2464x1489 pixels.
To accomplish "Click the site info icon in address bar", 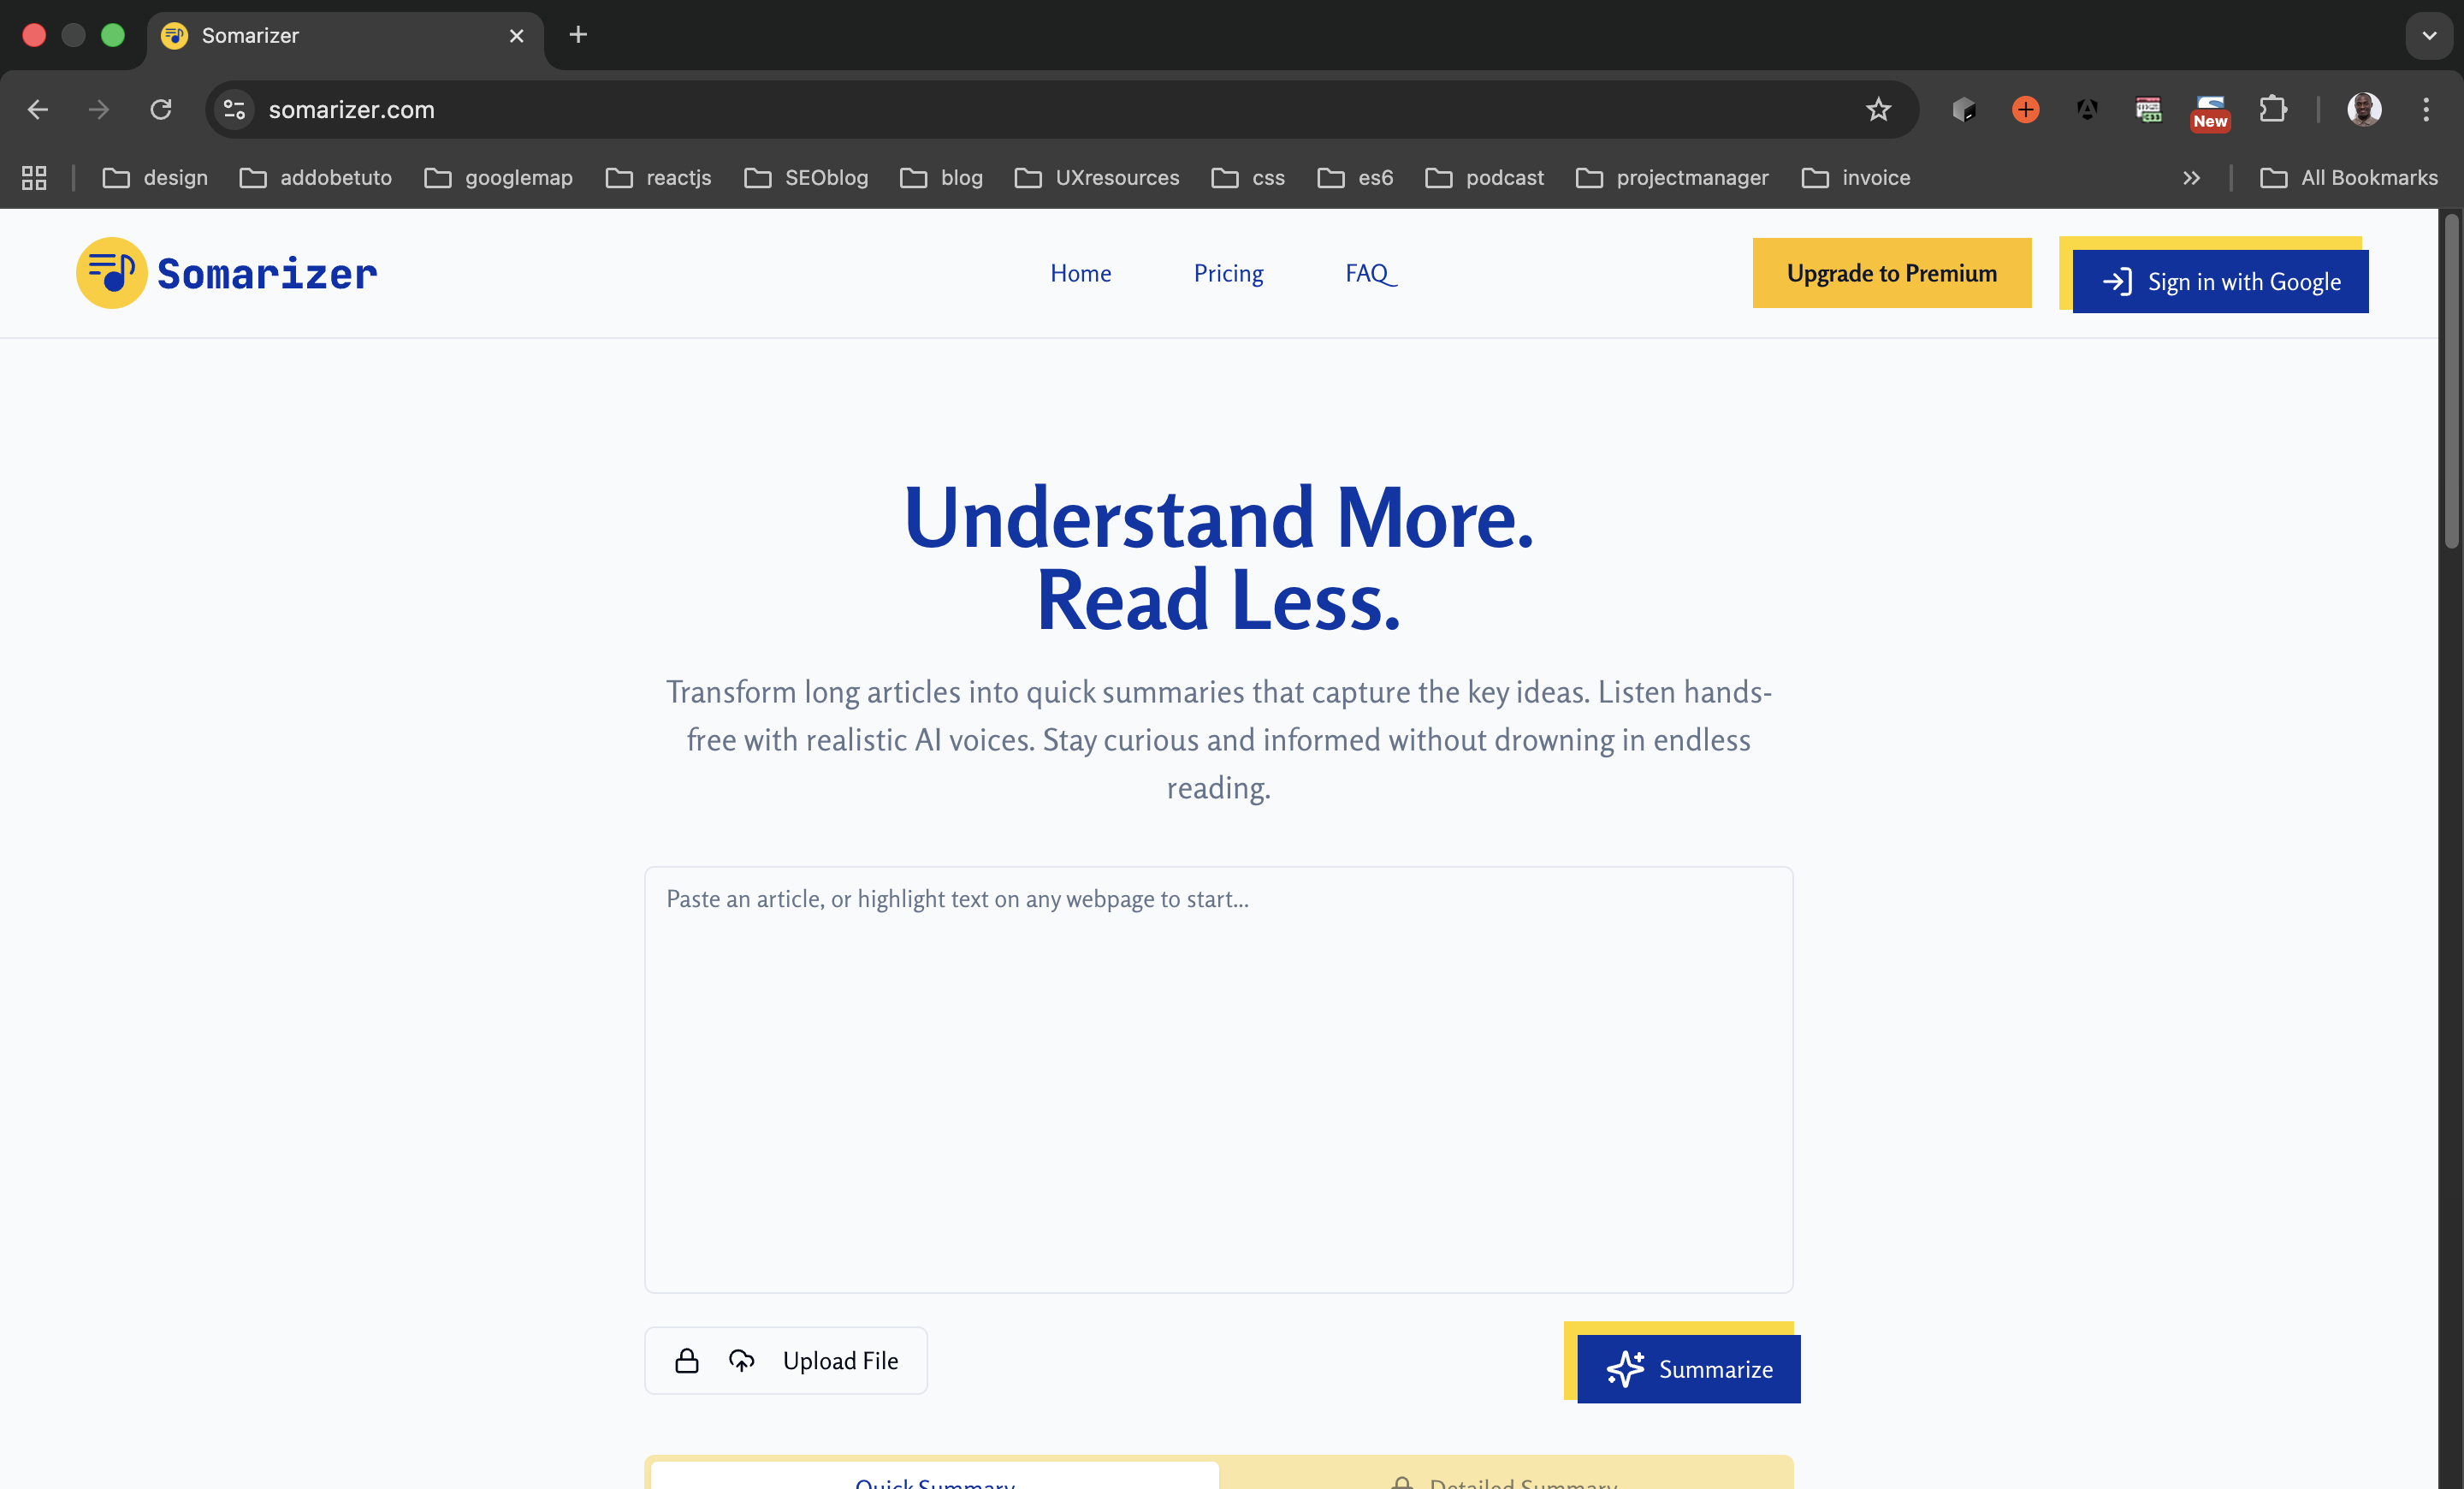I will coord(234,110).
